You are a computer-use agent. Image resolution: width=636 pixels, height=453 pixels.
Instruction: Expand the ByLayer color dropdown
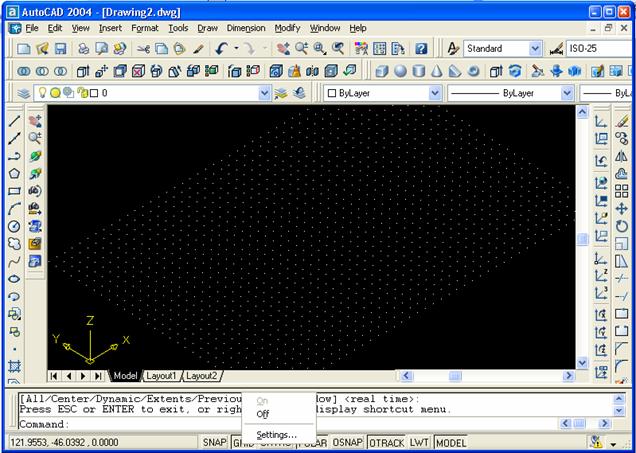coord(435,93)
